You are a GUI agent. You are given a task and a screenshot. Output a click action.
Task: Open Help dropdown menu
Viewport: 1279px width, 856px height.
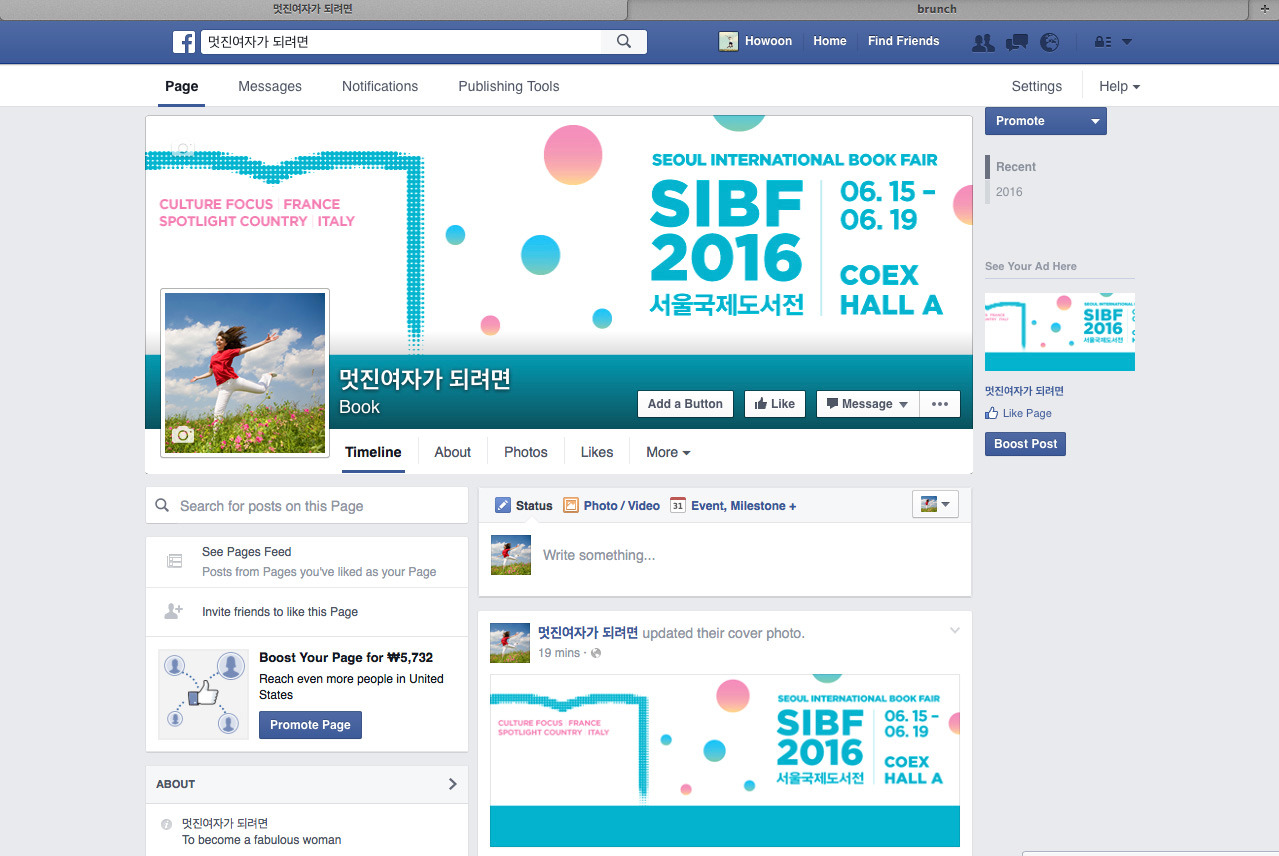[x=1119, y=86]
